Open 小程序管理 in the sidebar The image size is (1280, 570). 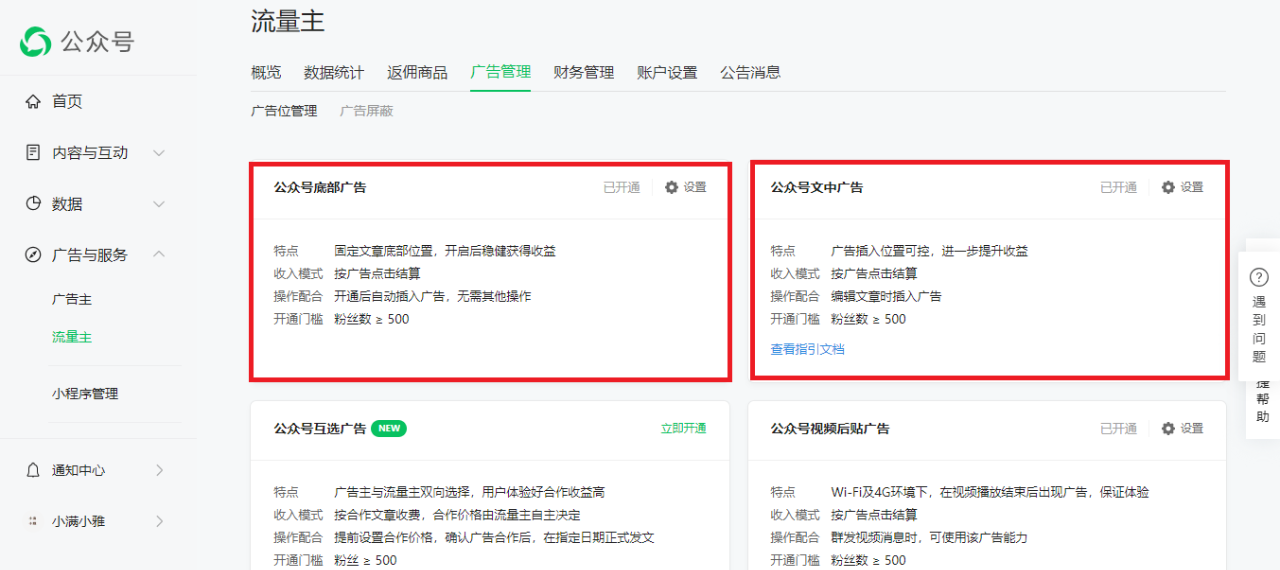tap(85, 393)
